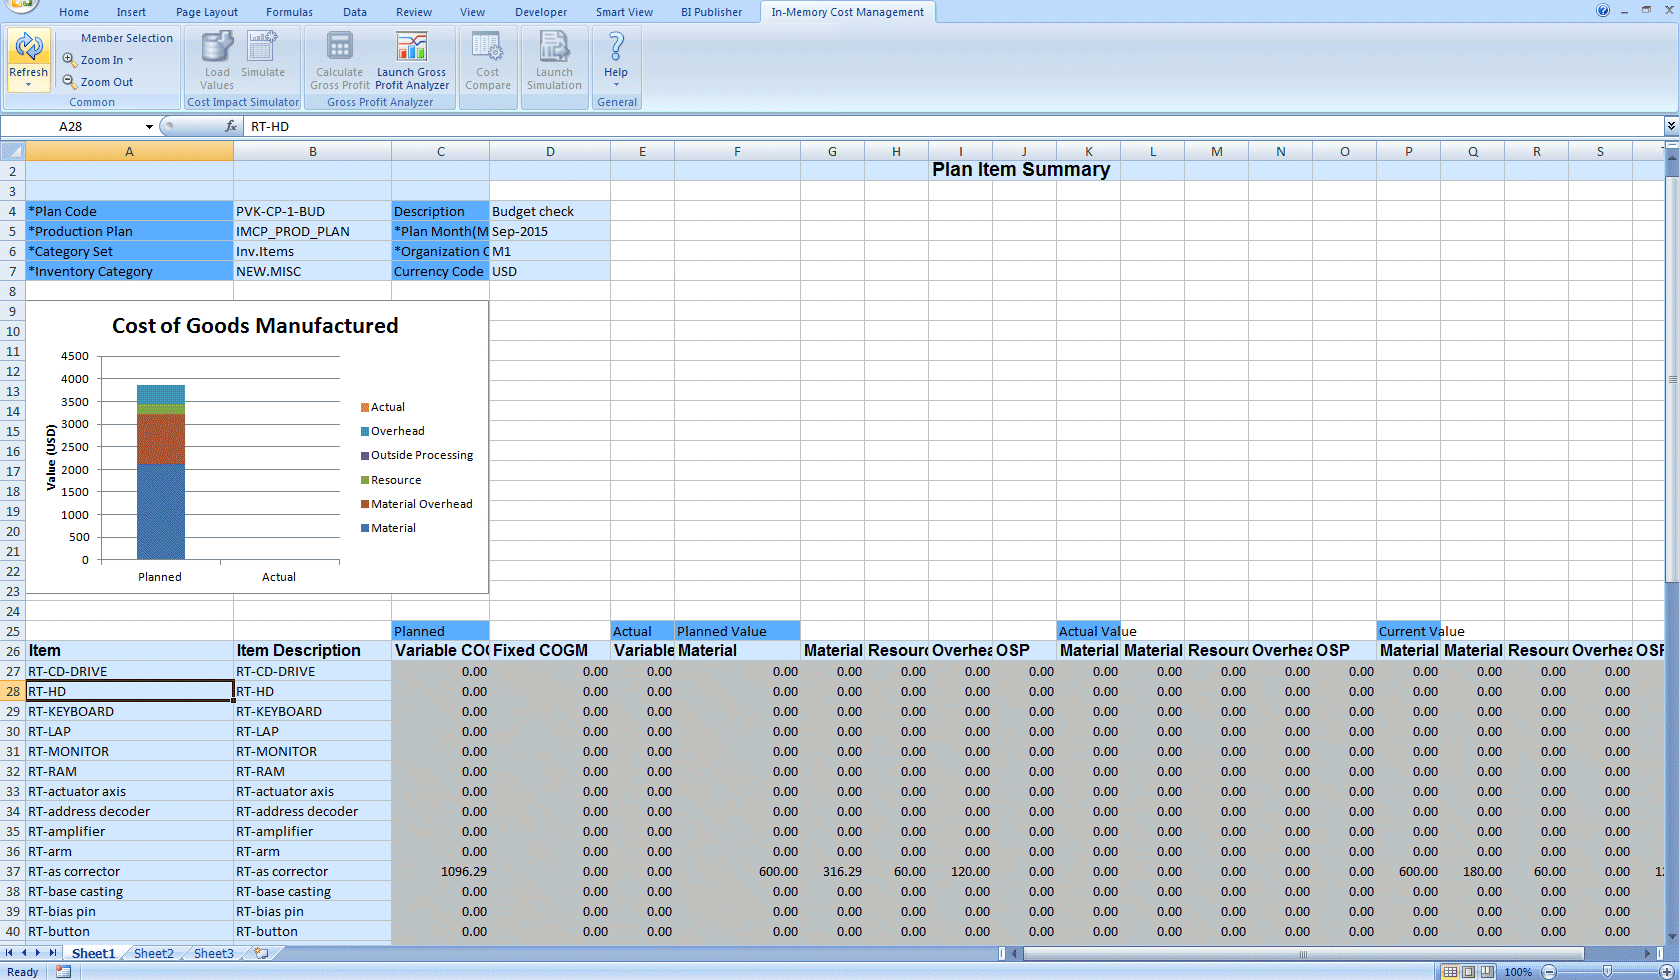The width and height of the screenshot is (1679, 980).
Task: Click the Select All corner of the grid
Action: coord(13,151)
